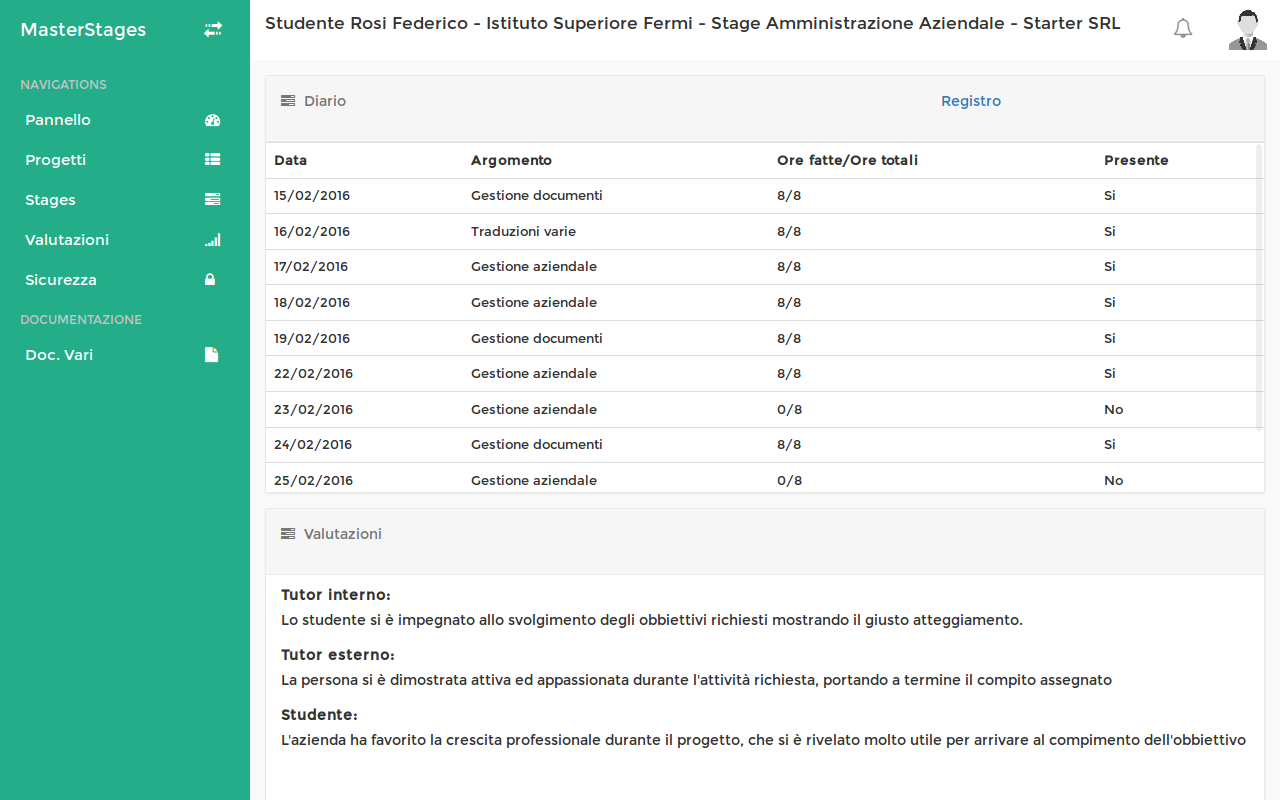The image size is (1280, 800).
Task: Click the Diario panel title
Action: 325,101
